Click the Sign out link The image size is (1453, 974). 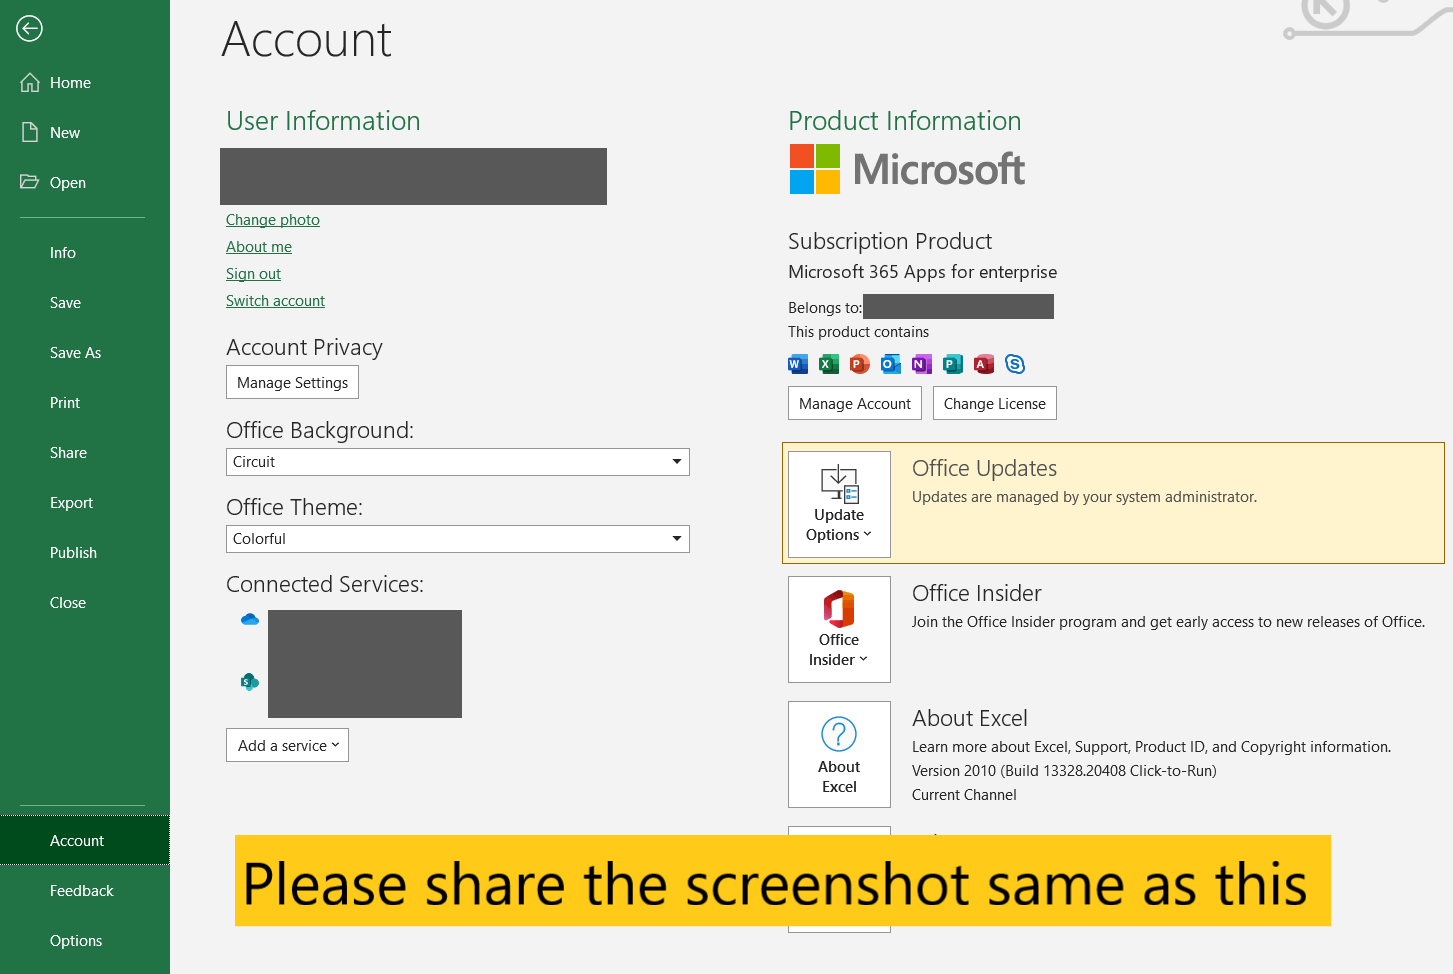tap(253, 274)
